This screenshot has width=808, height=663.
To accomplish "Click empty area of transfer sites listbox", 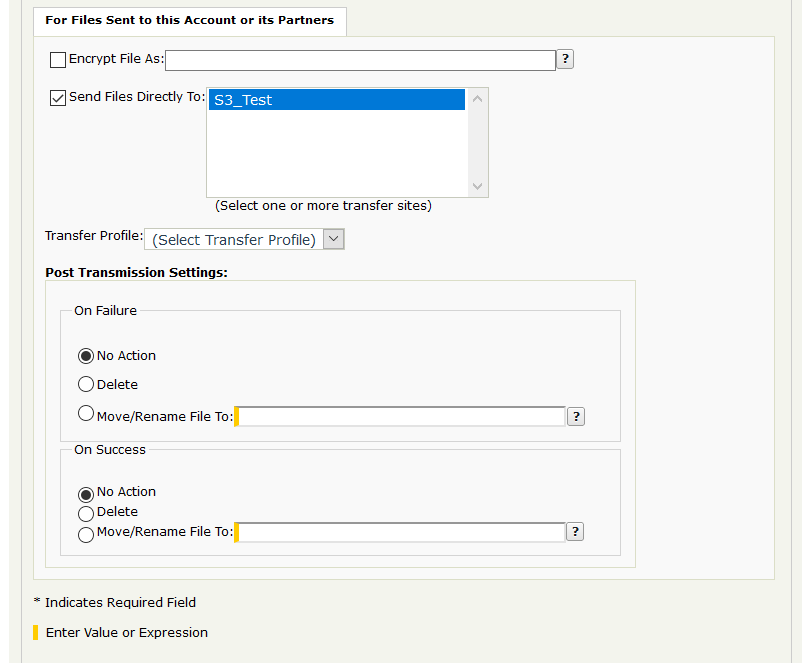I will [x=338, y=155].
